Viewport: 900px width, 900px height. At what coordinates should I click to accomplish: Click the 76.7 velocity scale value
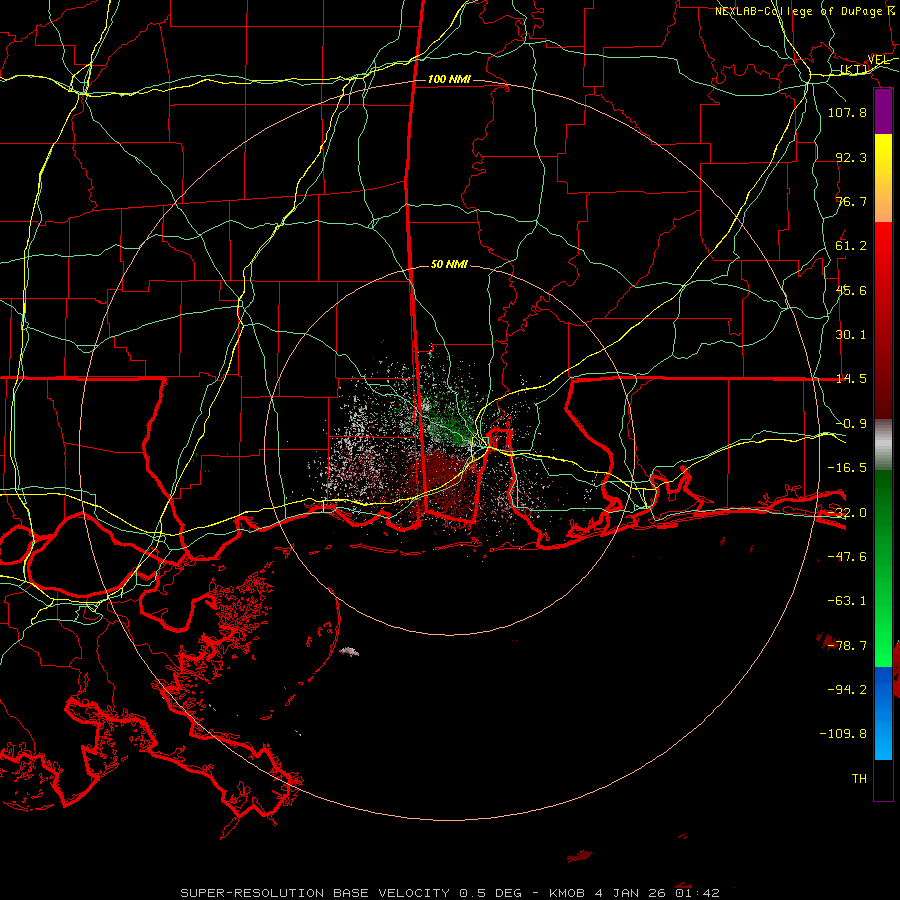pyautogui.click(x=851, y=201)
